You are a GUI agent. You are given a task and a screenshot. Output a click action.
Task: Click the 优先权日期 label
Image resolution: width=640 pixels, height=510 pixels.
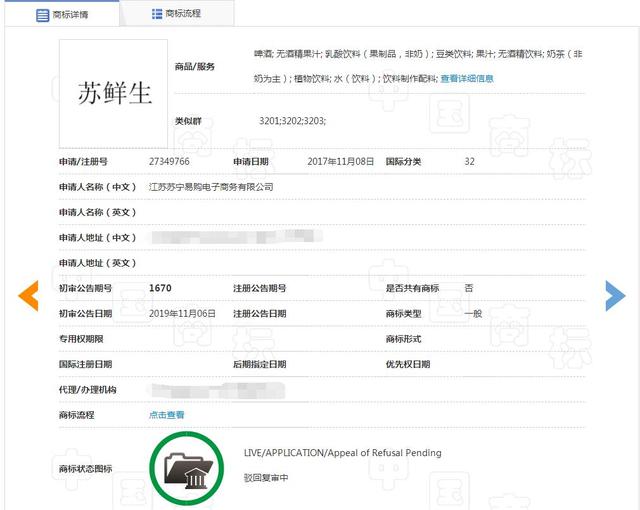pos(408,364)
